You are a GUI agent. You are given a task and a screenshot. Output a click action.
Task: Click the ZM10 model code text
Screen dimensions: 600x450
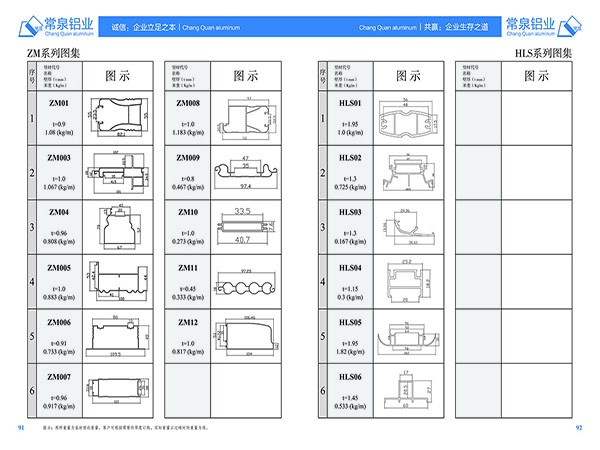tap(188, 212)
